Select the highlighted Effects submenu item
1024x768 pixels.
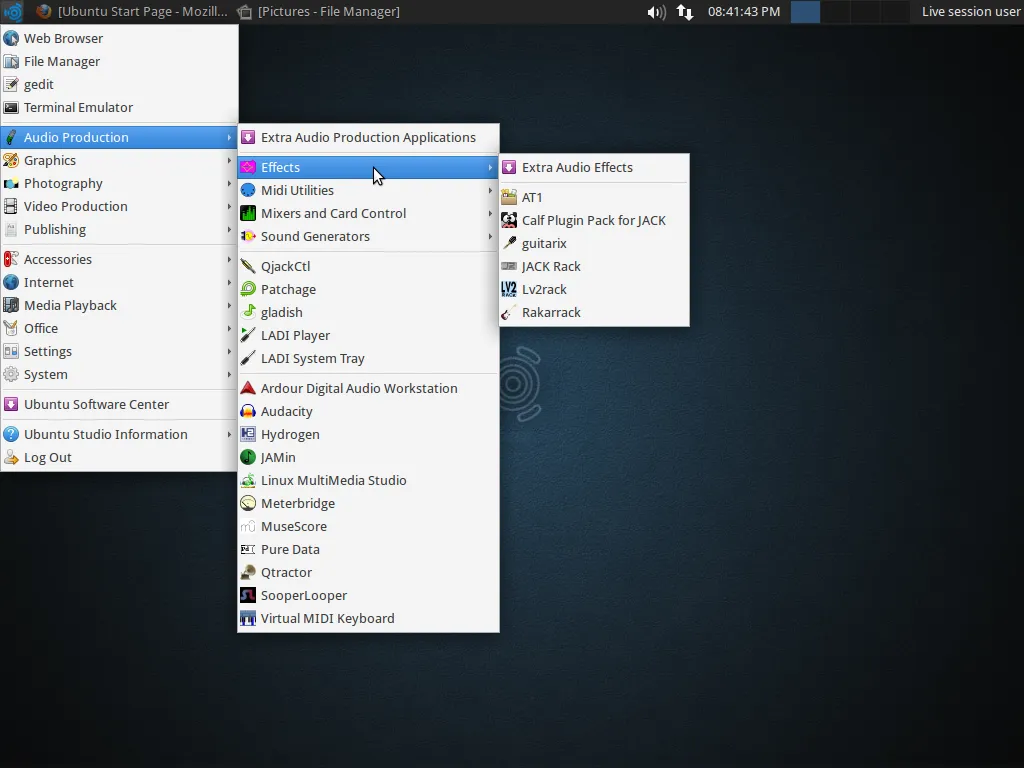pyautogui.click(x=368, y=167)
